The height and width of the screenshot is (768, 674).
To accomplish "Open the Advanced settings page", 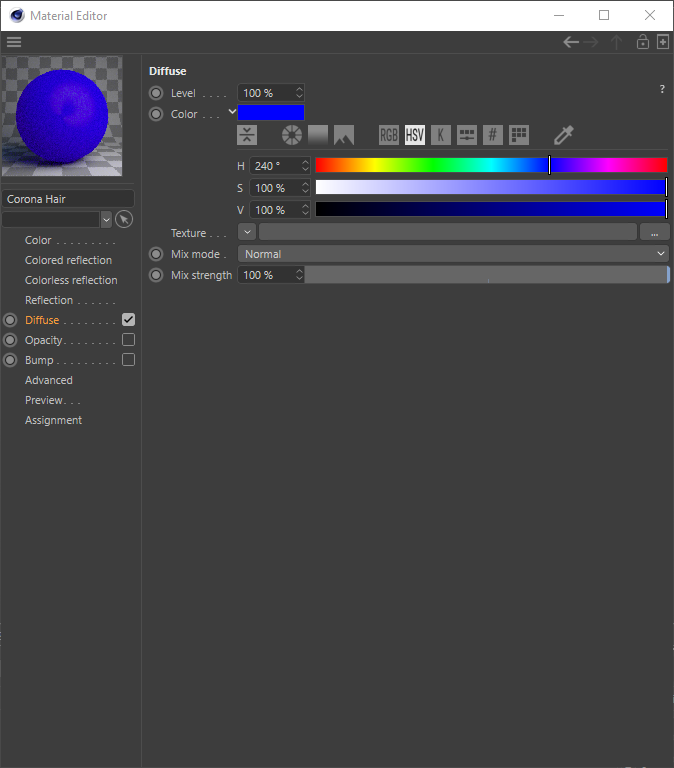I will 49,381.
